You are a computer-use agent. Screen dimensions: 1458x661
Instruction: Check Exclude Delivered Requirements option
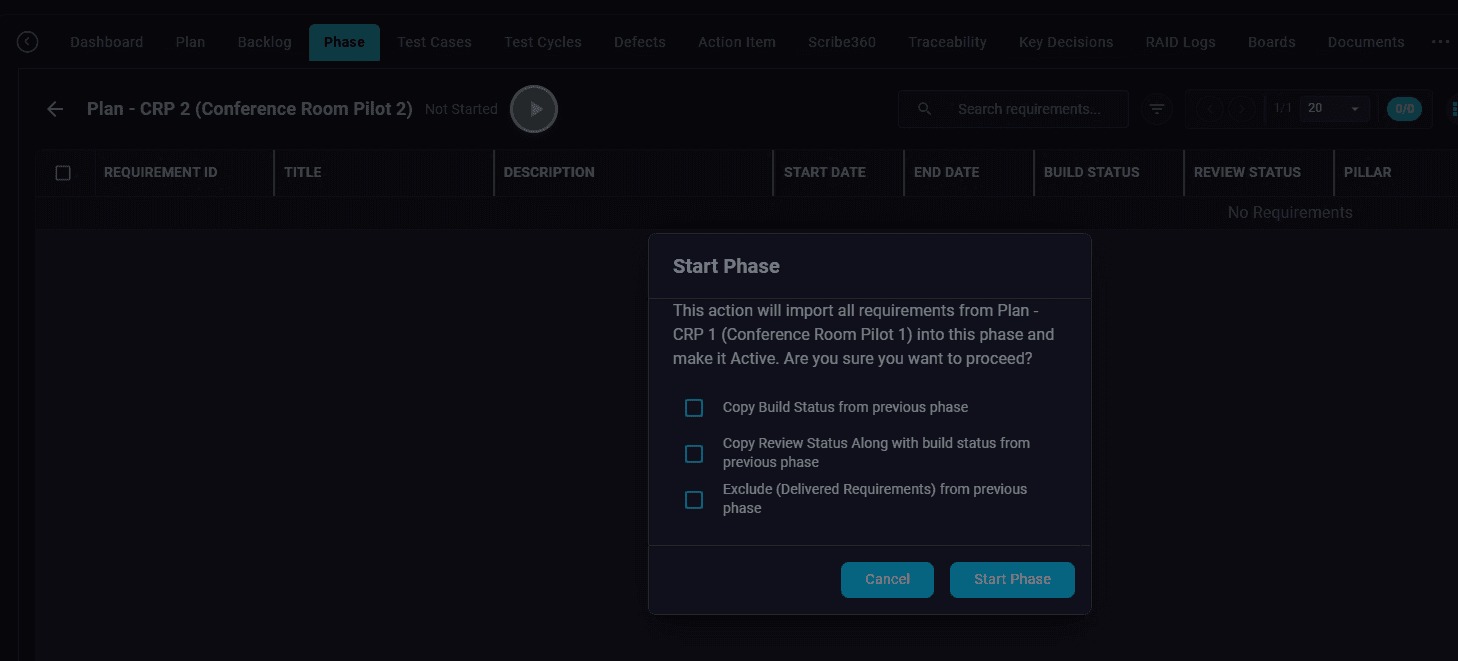[694, 500]
